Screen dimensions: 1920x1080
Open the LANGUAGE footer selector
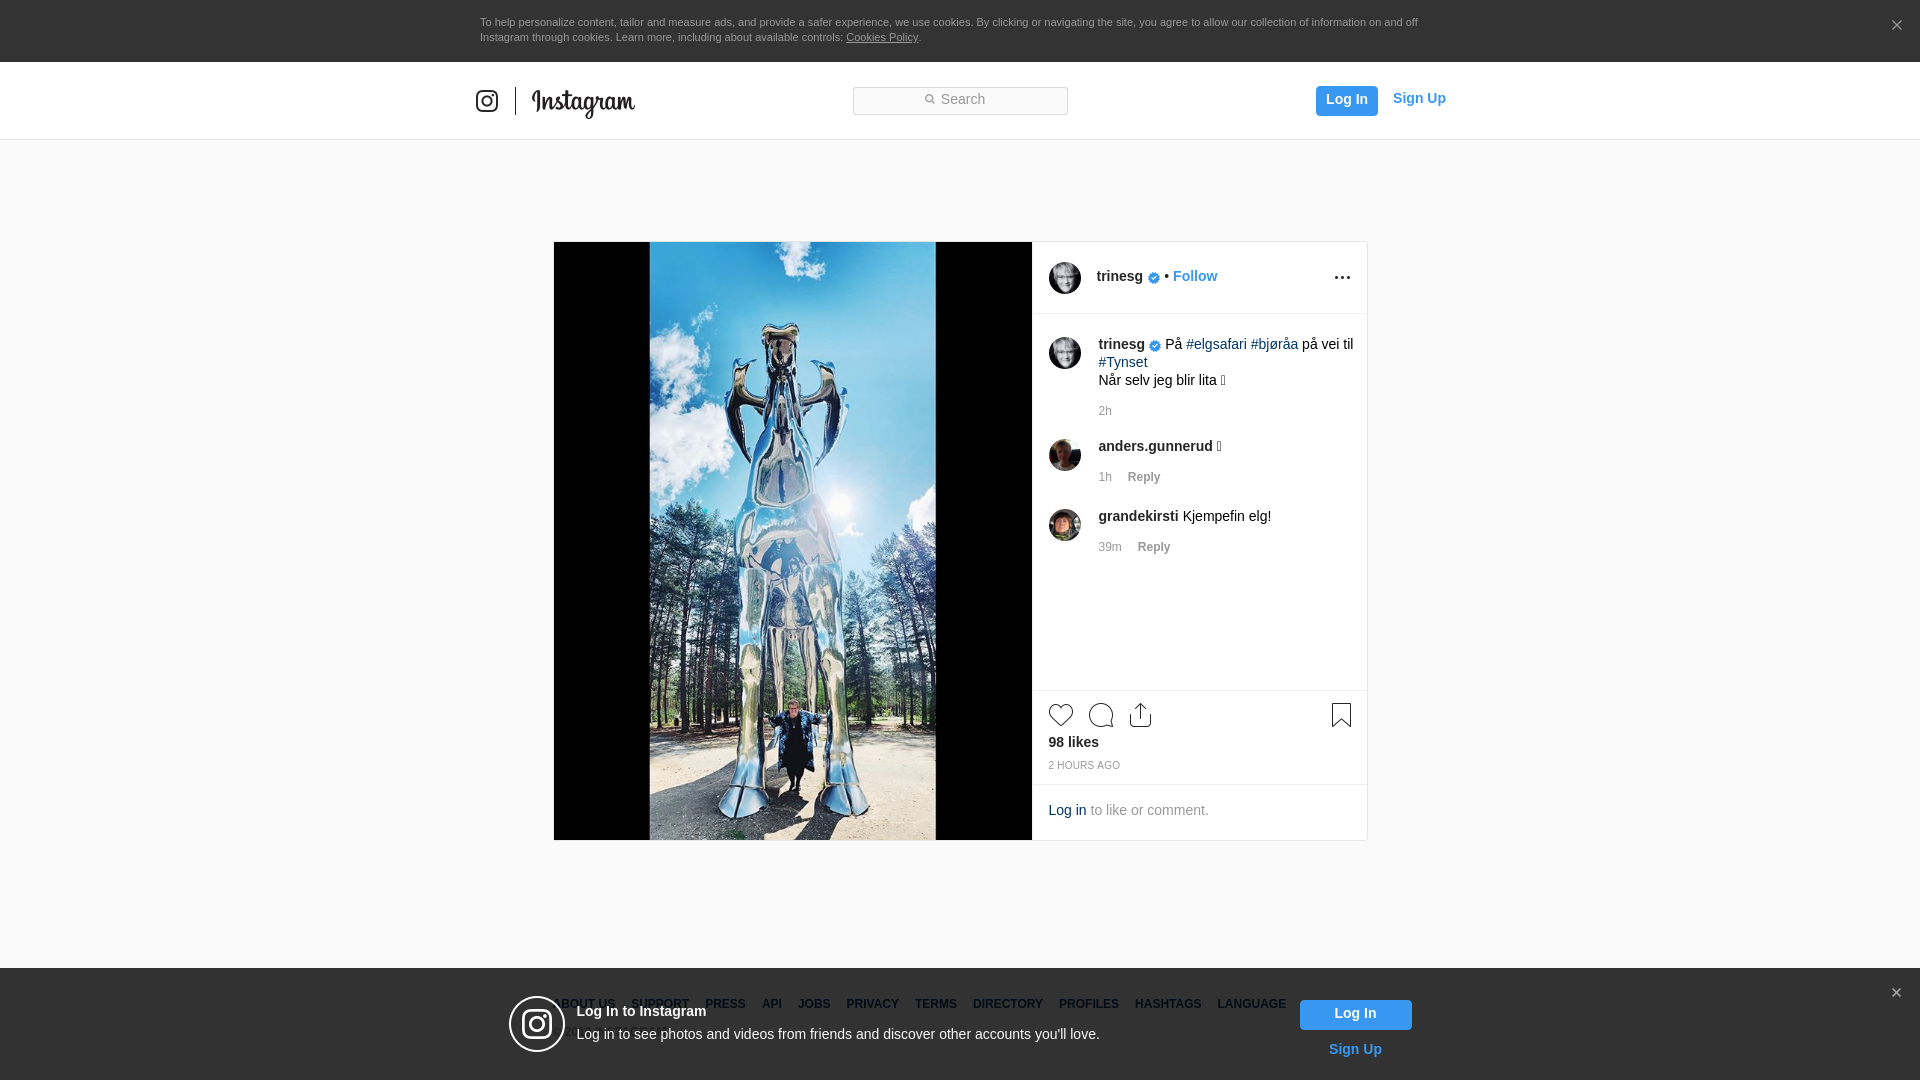1251,1004
